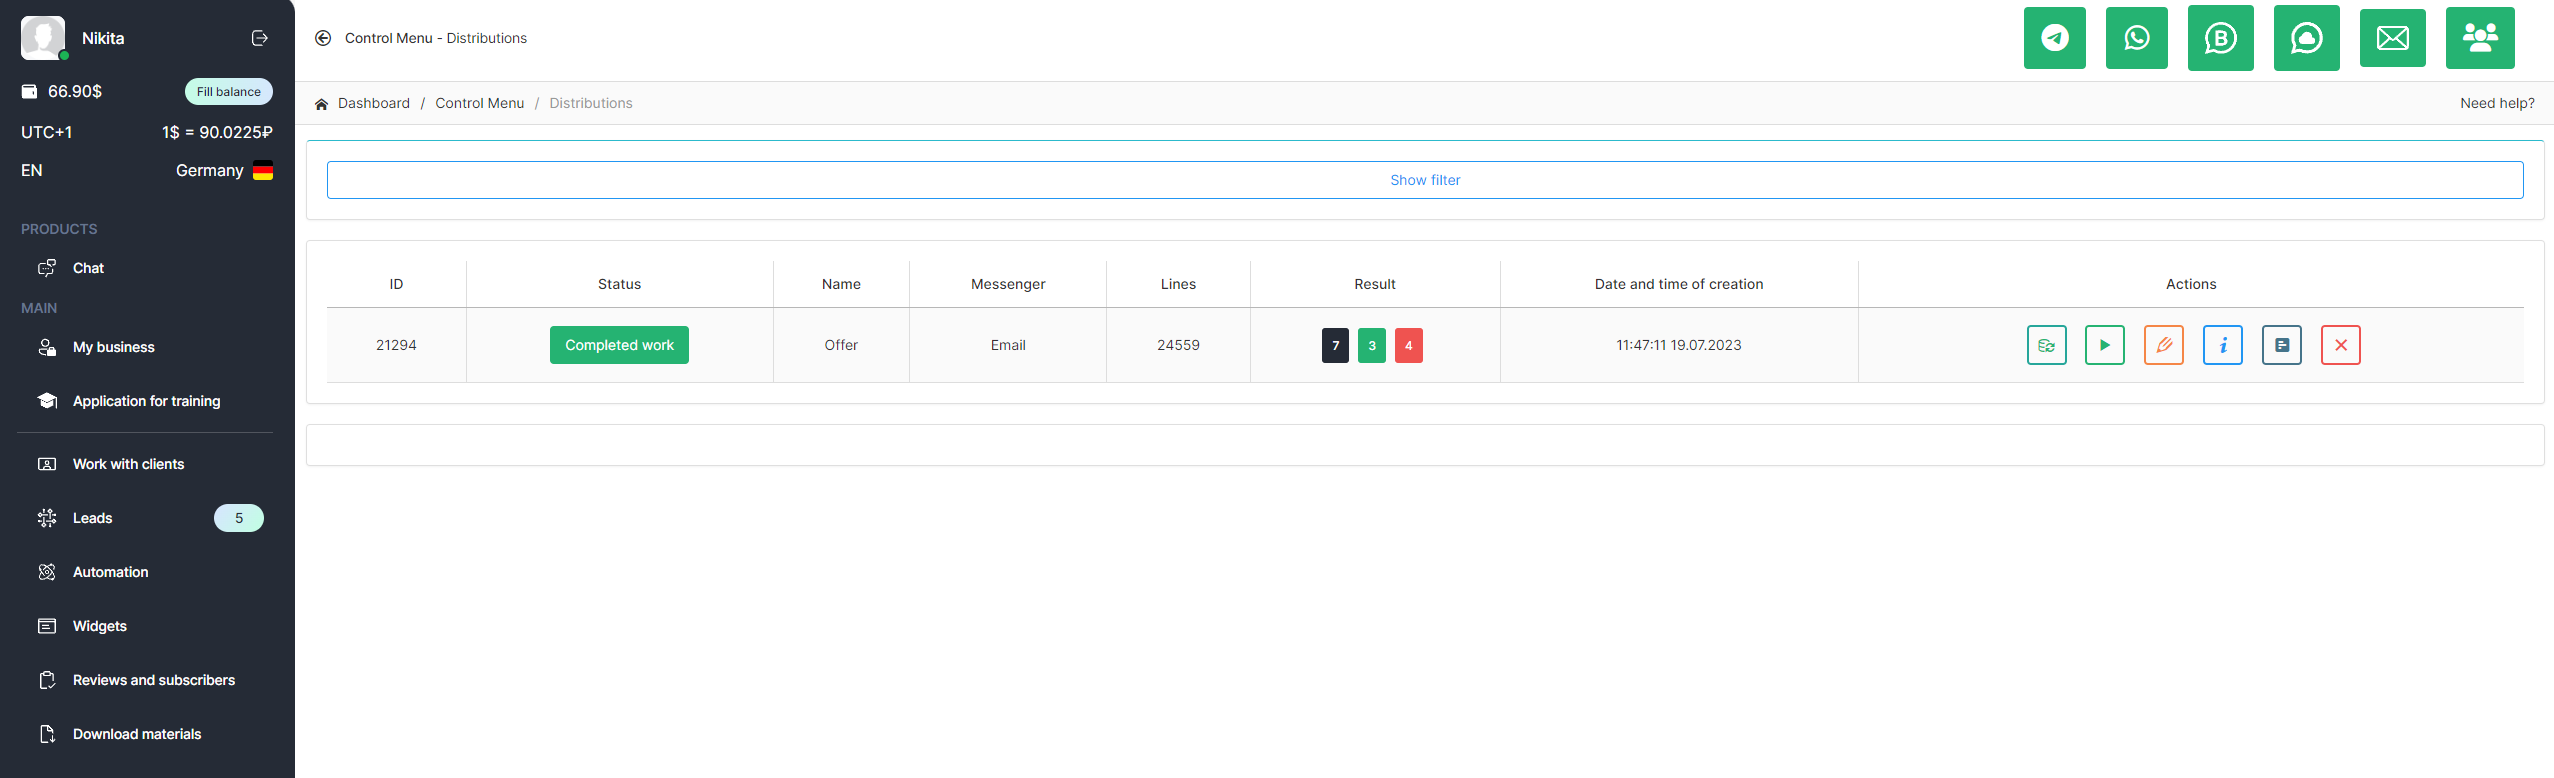This screenshot has height=778, width=2554.
Task: Open the email envelope icon
Action: coord(2392,38)
